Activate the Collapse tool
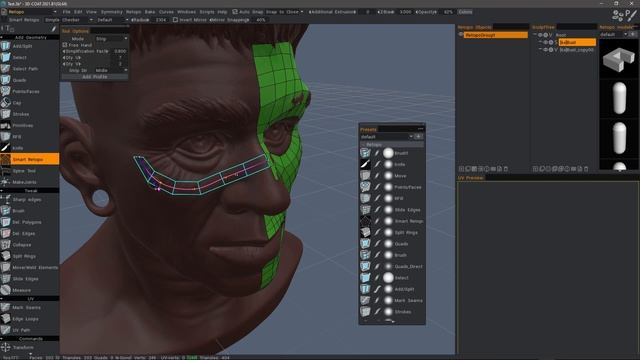Image resolution: width=640 pixels, height=360 pixels. click(29, 245)
